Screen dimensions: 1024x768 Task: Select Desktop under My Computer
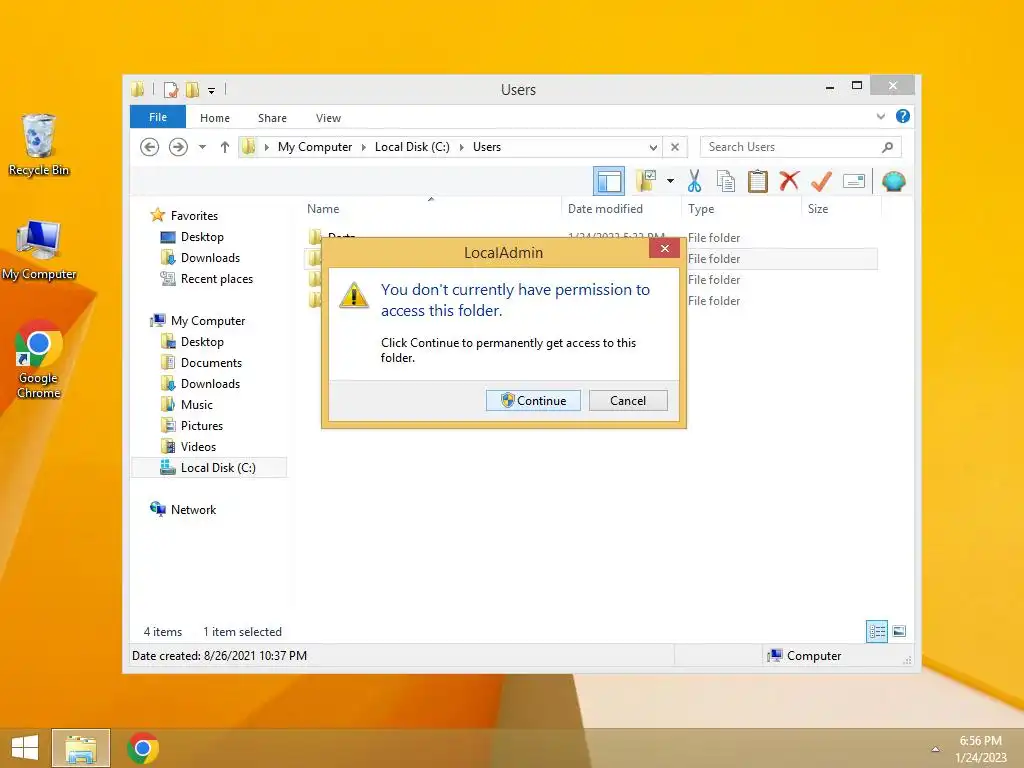[202, 342]
